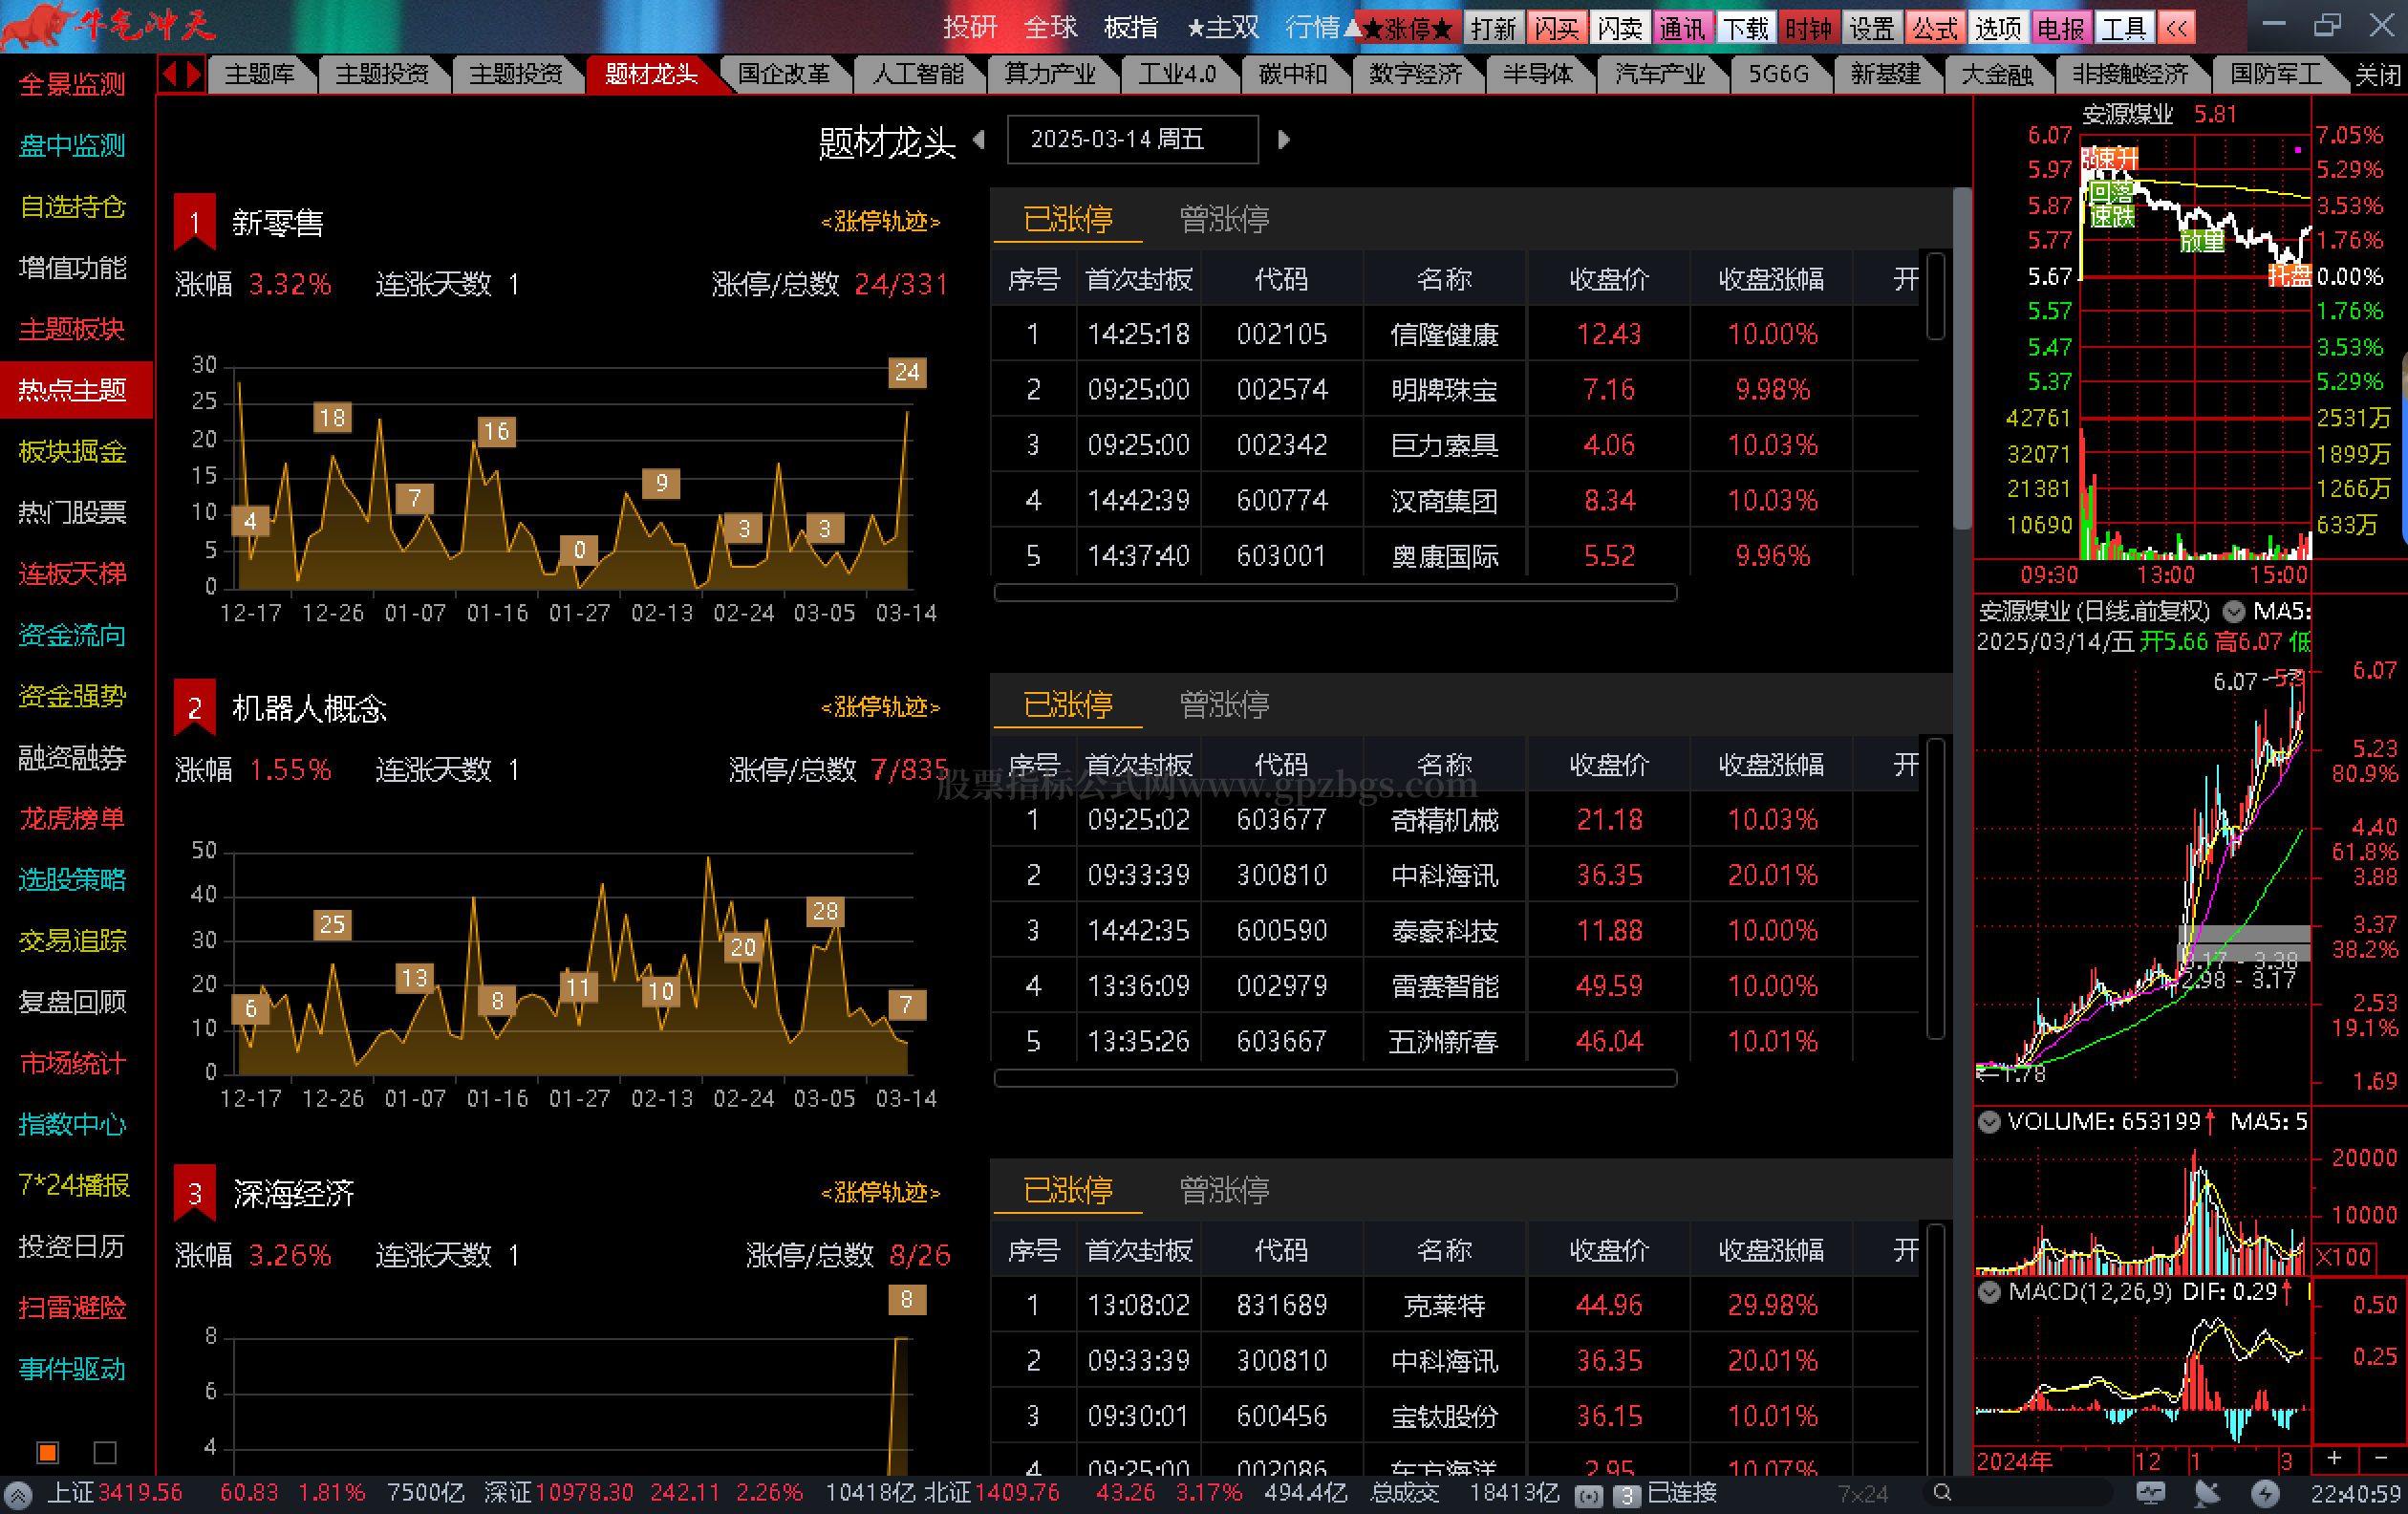Switch to 曾涨停 tab in 新零售 section
Viewport: 2408px width, 1514px height.
click(1225, 219)
